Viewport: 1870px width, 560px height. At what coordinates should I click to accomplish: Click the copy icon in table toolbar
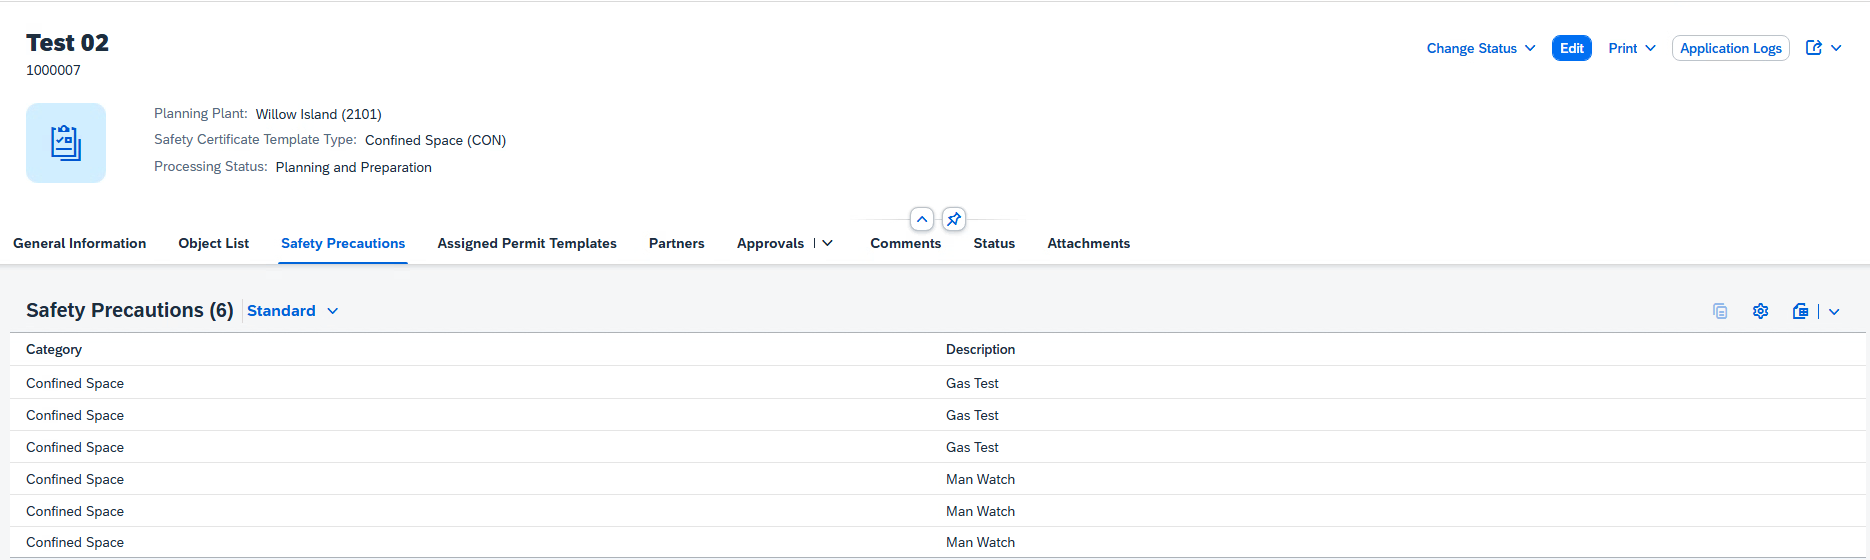pos(1720,311)
